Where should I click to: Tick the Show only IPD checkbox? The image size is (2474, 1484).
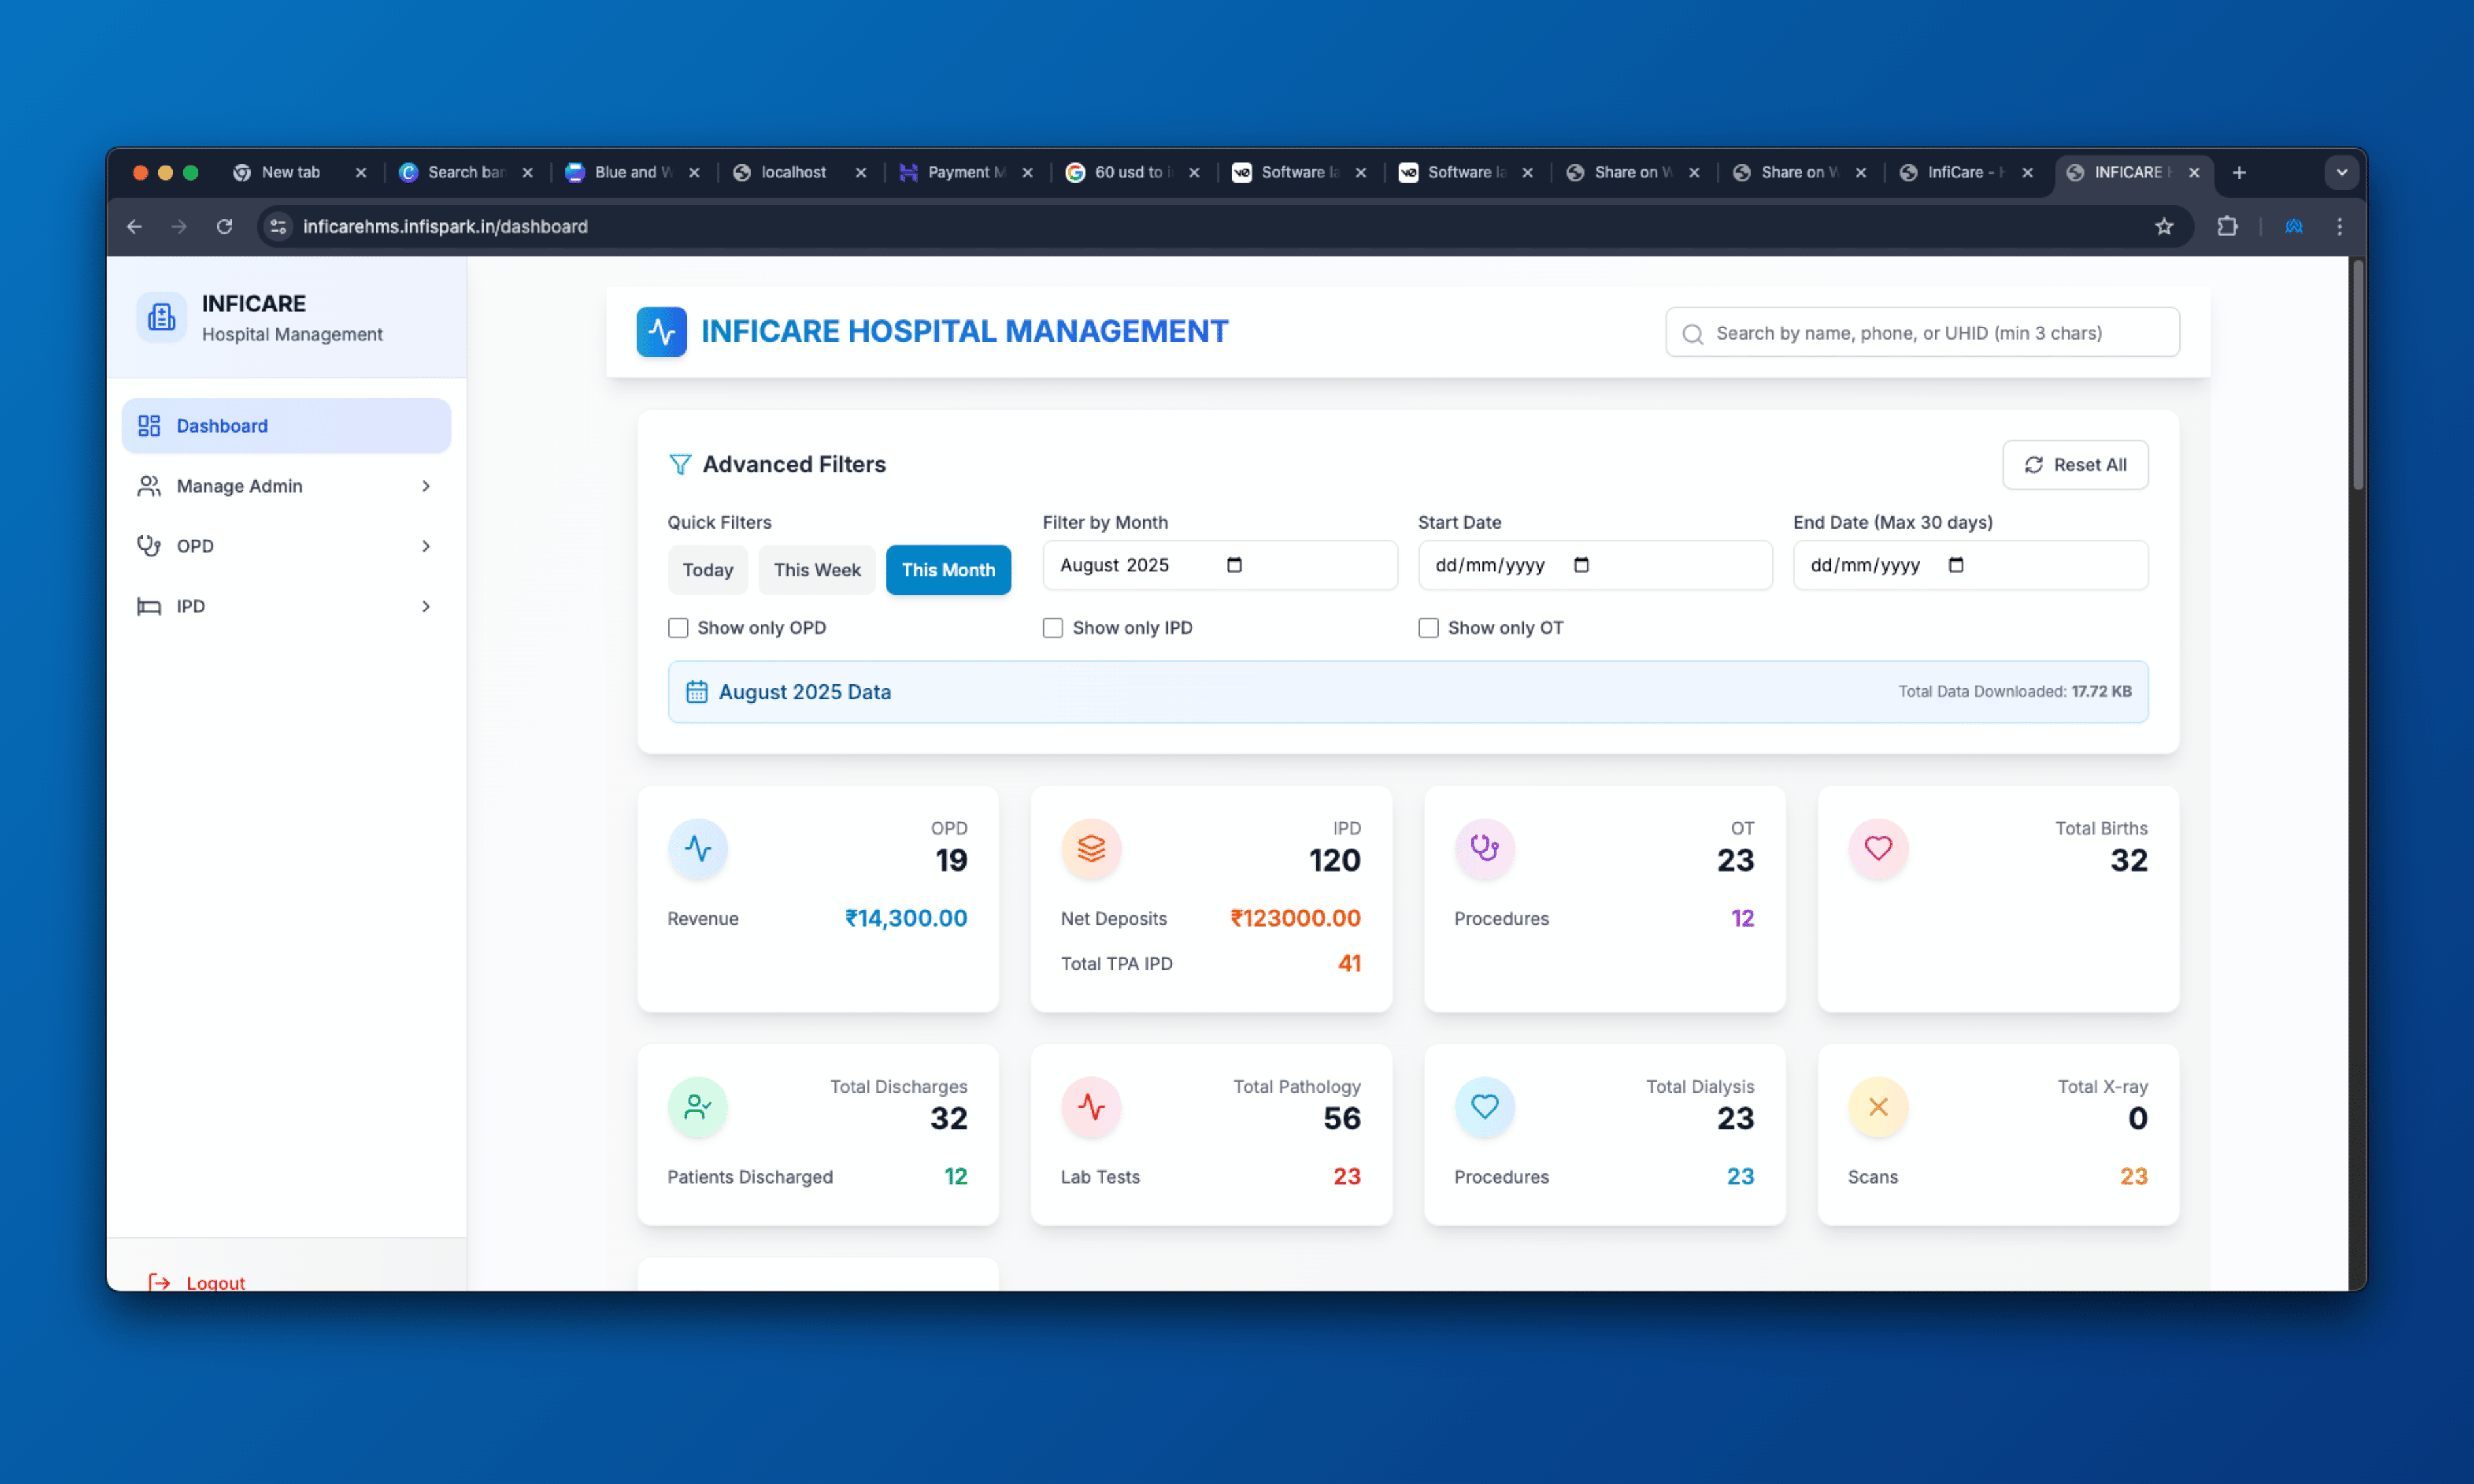point(1052,627)
